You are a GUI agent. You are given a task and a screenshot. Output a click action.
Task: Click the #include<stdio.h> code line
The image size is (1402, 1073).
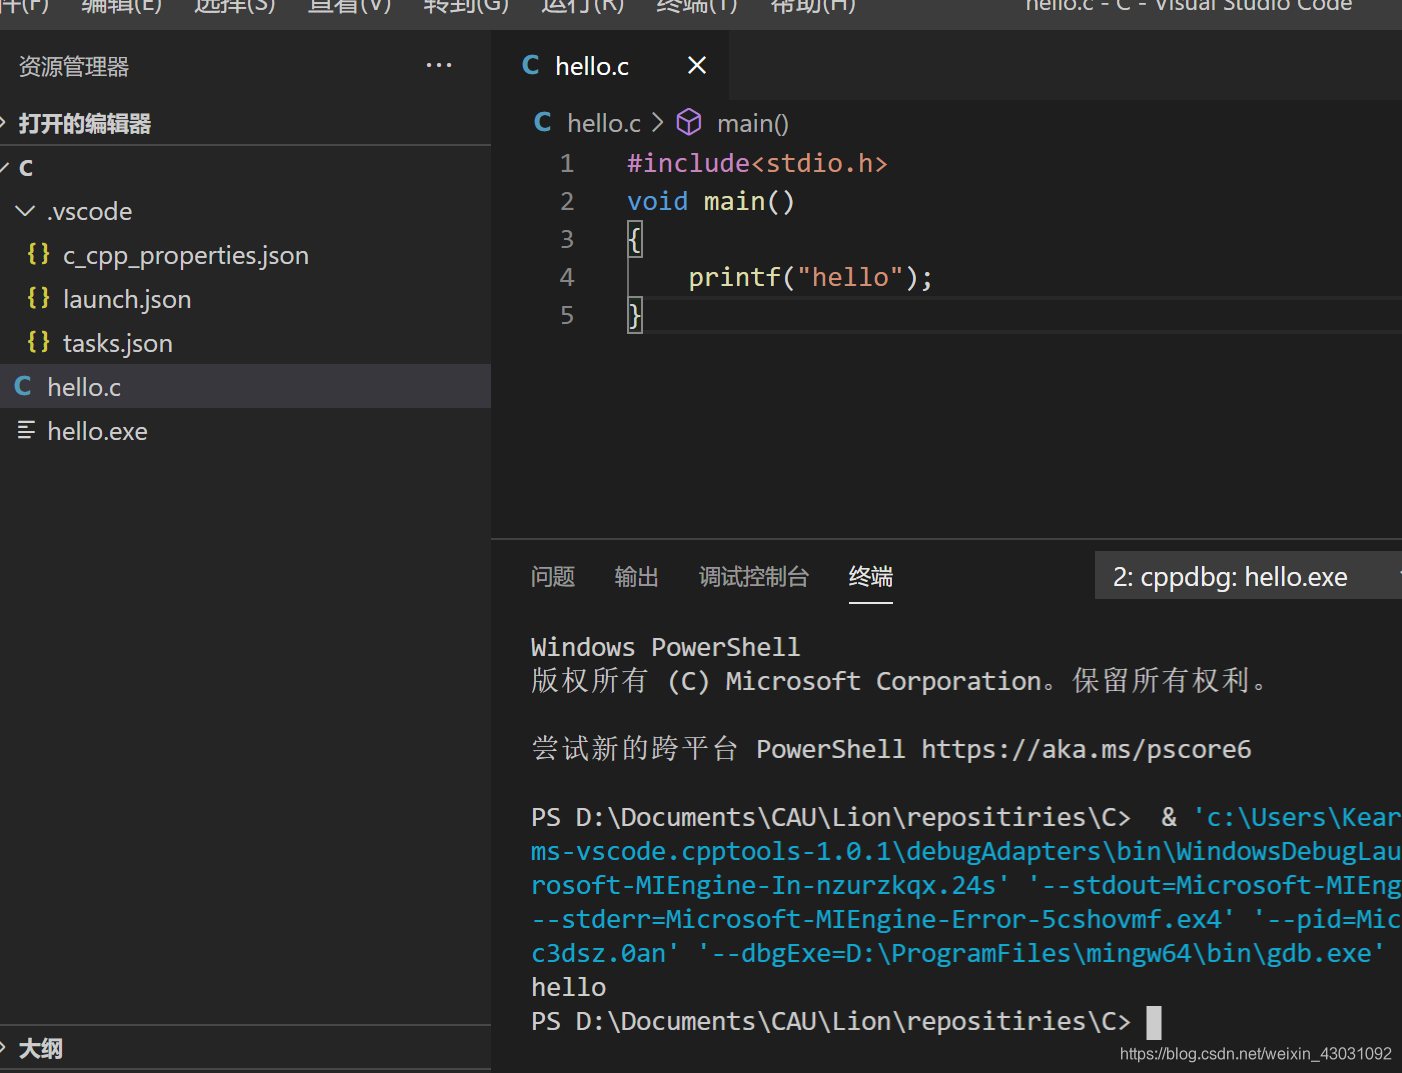[757, 163]
